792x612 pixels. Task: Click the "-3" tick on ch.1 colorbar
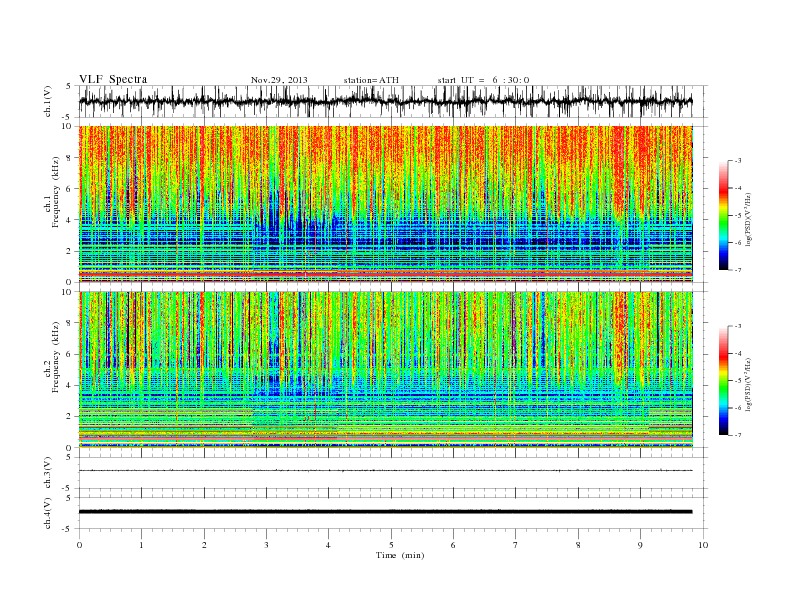tap(738, 161)
